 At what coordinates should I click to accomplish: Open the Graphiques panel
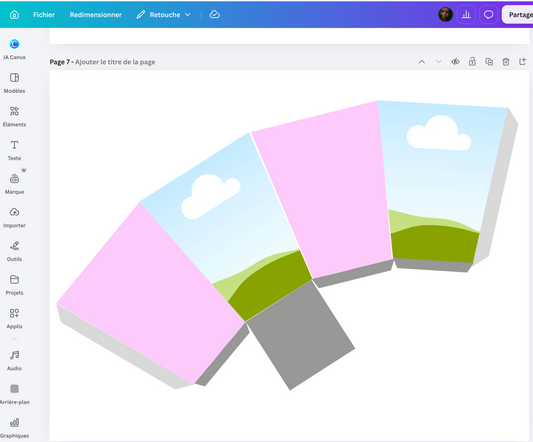(14, 428)
